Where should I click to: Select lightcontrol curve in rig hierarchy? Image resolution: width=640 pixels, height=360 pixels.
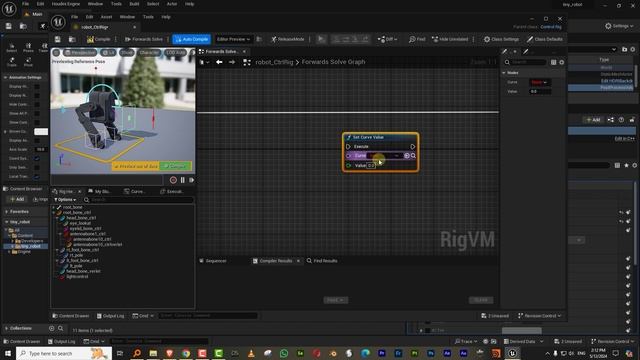pyautogui.click(x=77, y=276)
